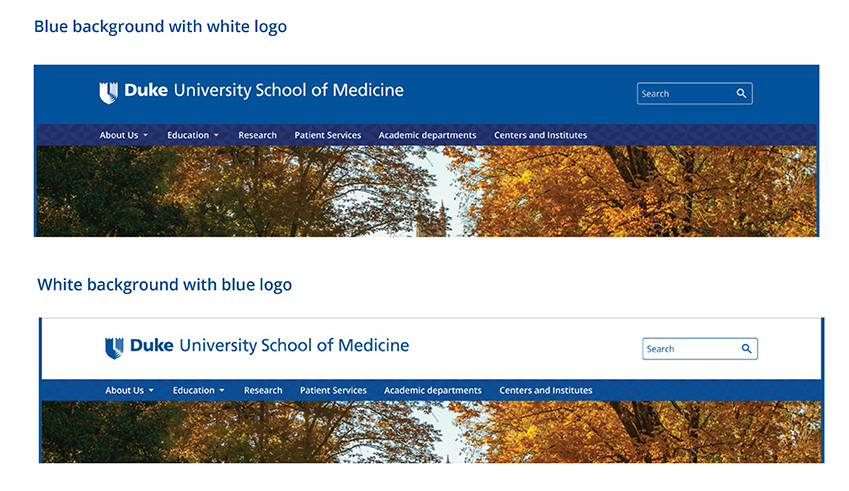Expand Education arrow in bottom navigation

point(222,390)
